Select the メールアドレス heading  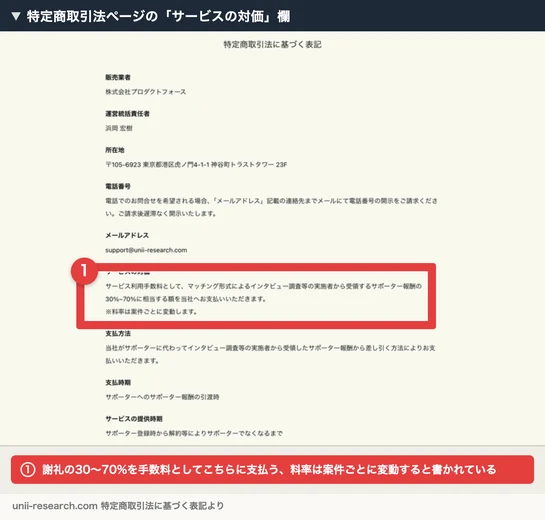point(127,235)
